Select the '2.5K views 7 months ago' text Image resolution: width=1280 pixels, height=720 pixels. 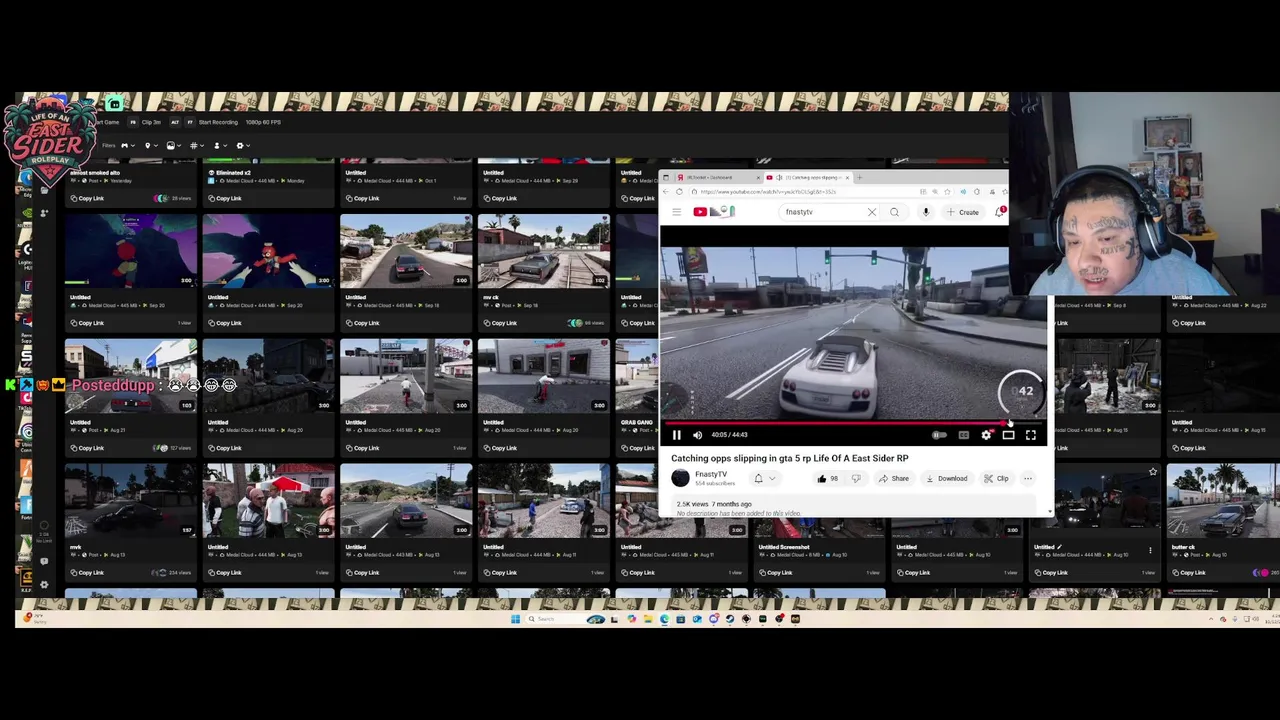(714, 504)
